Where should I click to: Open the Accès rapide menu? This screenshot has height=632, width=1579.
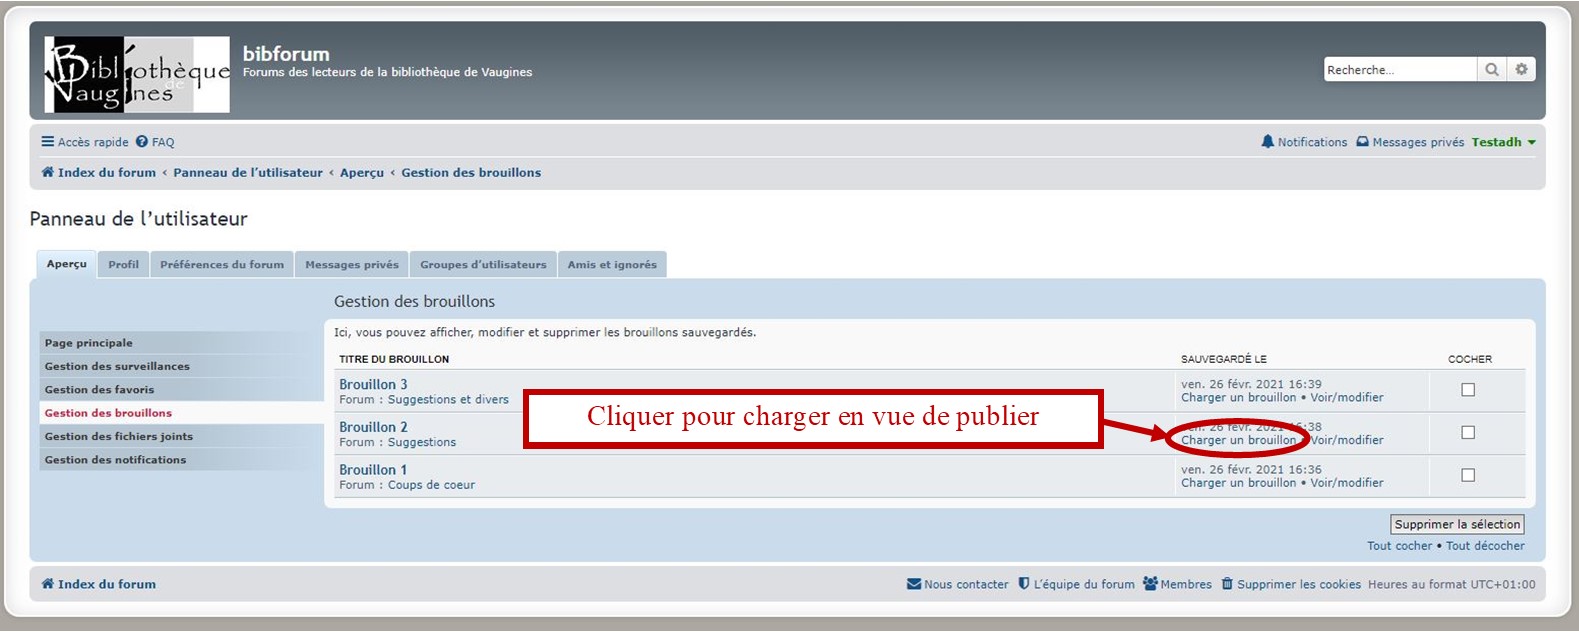click(85, 142)
